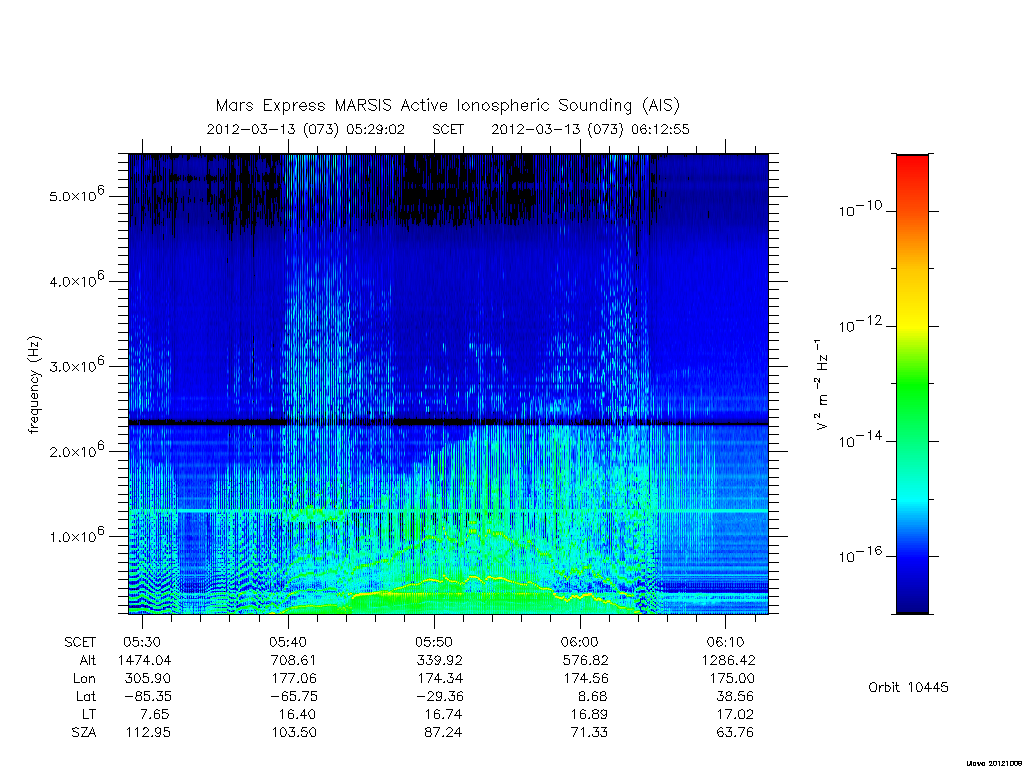Image resolution: width=1024 pixels, height=768 pixels.
Task: Click the 4.0×10^6 frequency tick label
Action: (76, 280)
